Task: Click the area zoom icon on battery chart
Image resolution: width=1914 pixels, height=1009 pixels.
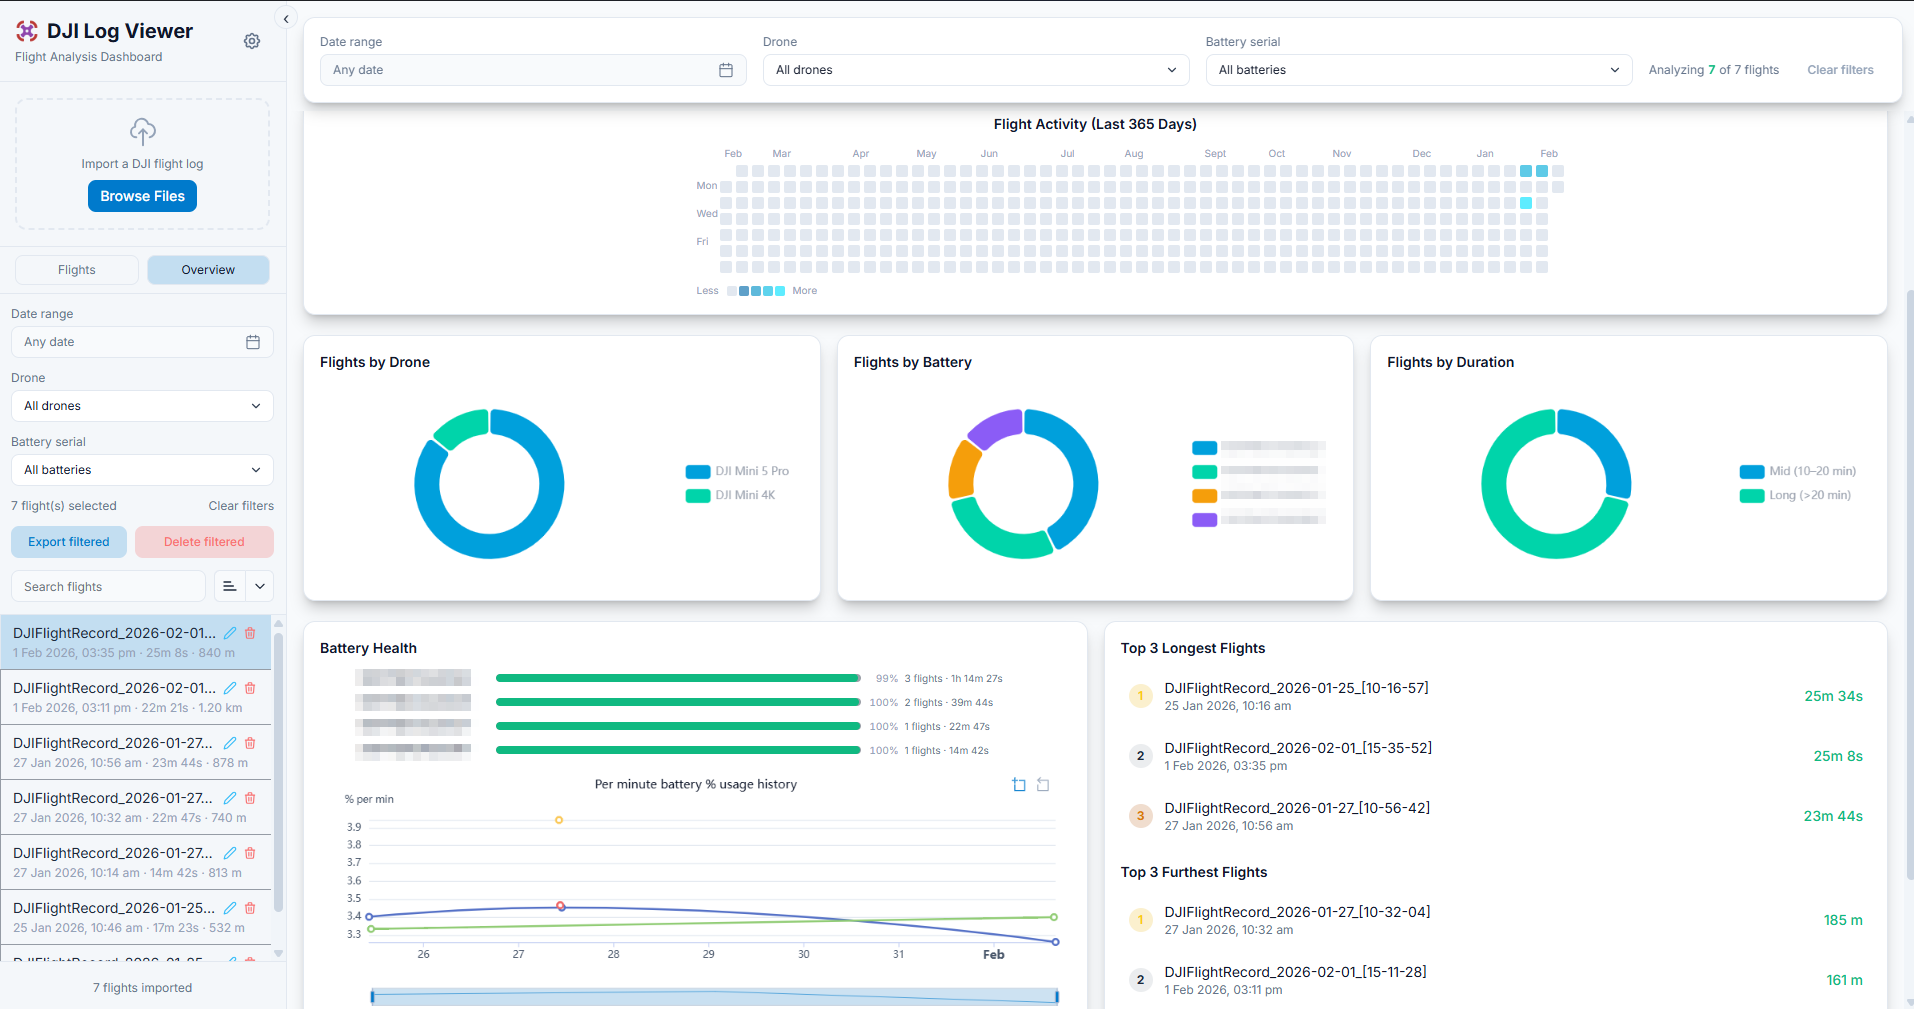Action: click(x=1019, y=785)
